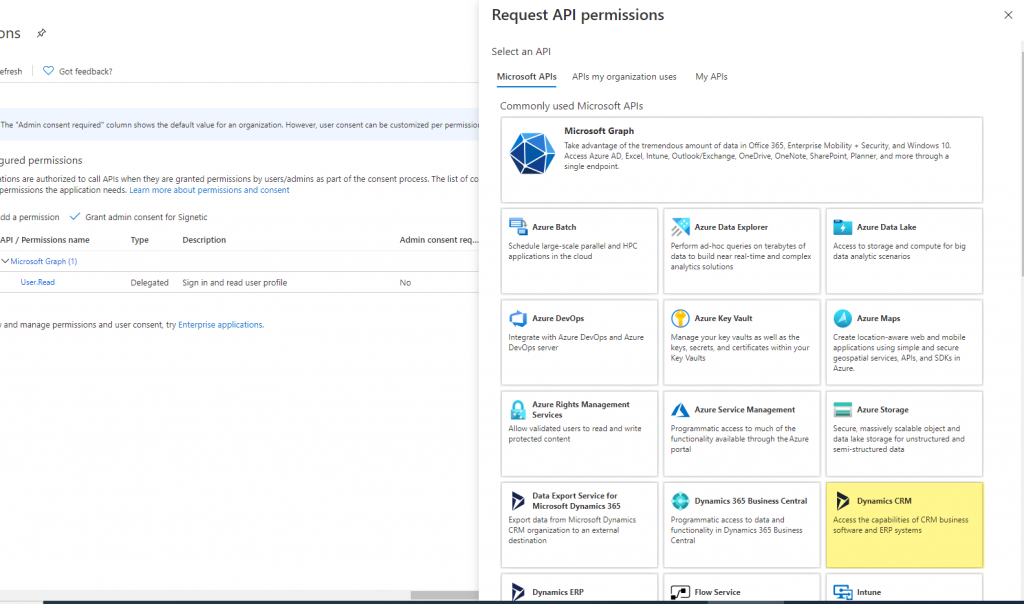Select the Azure Service Management card title
This screenshot has width=1024, height=604.
pos(744,409)
